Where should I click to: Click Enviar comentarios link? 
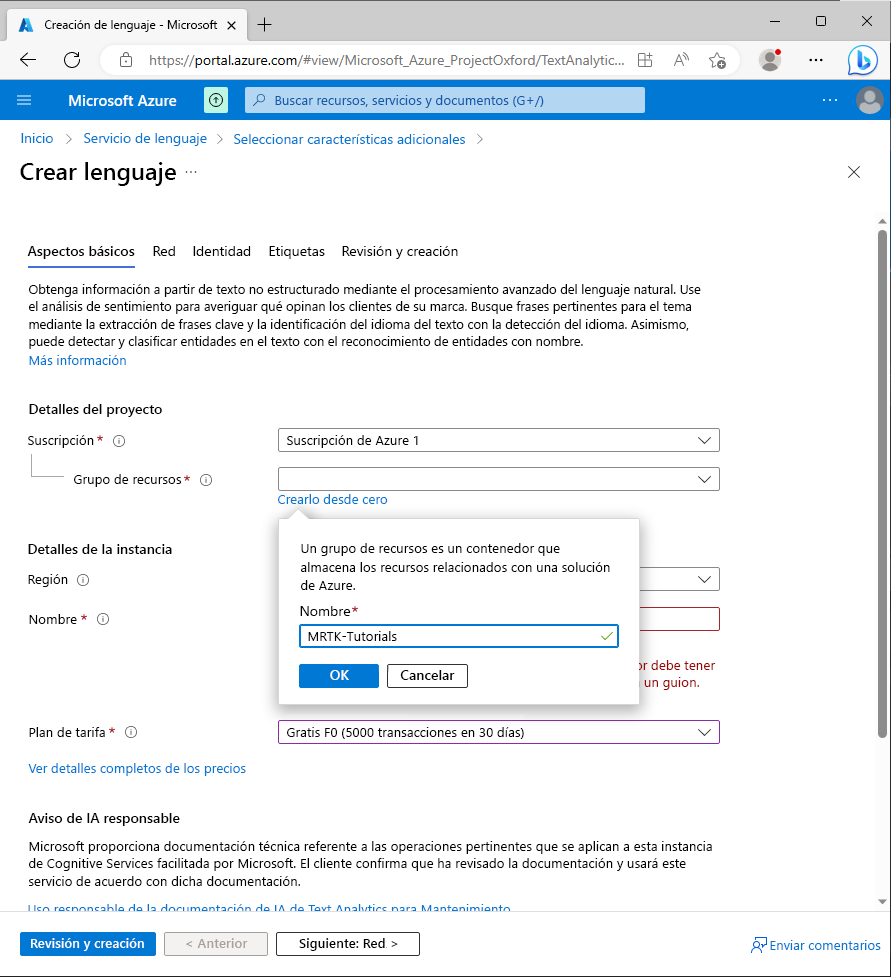pos(825,946)
